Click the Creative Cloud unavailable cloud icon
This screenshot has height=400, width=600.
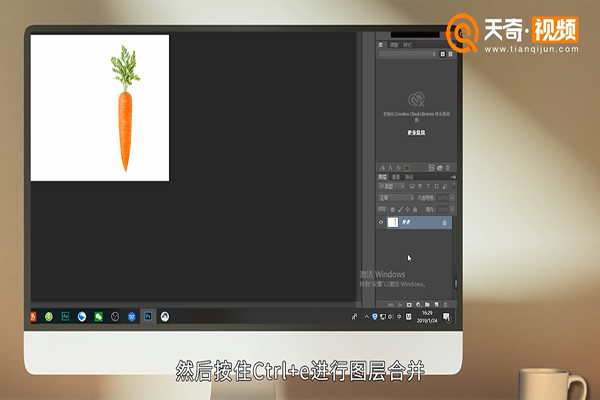(416, 99)
